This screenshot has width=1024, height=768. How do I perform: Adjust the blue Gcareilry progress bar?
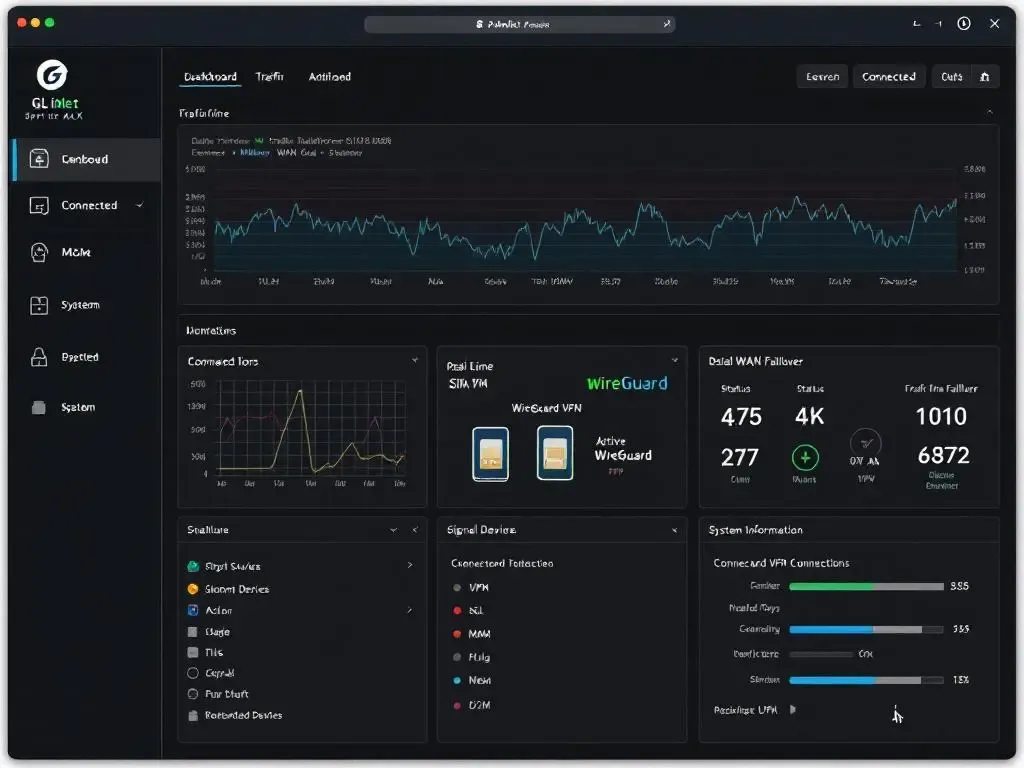[x=866, y=630]
